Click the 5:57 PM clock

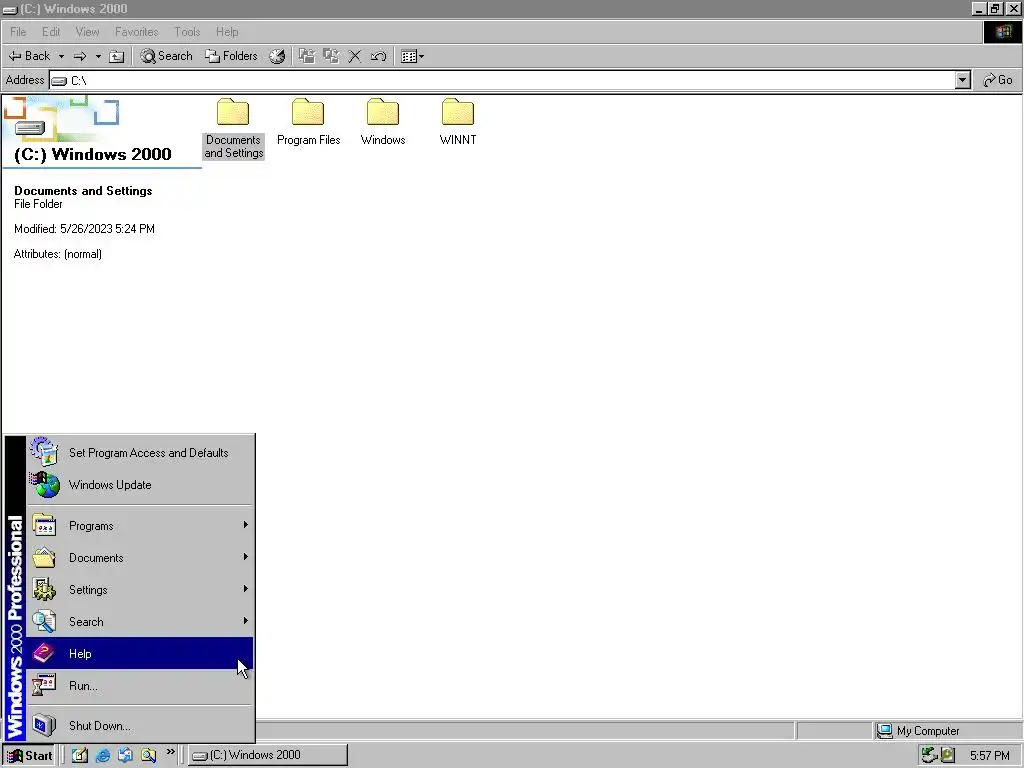[989, 756]
